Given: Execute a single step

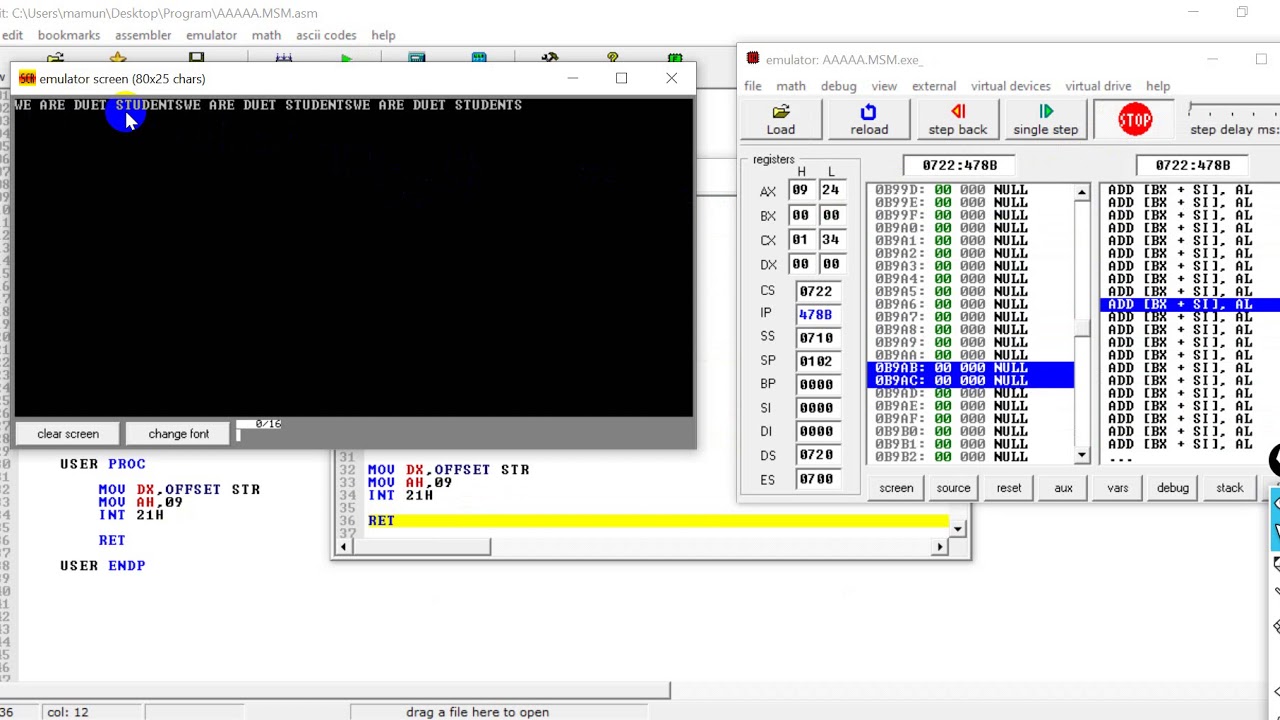Looking at the screenshot, I should tap(1045, 119).
